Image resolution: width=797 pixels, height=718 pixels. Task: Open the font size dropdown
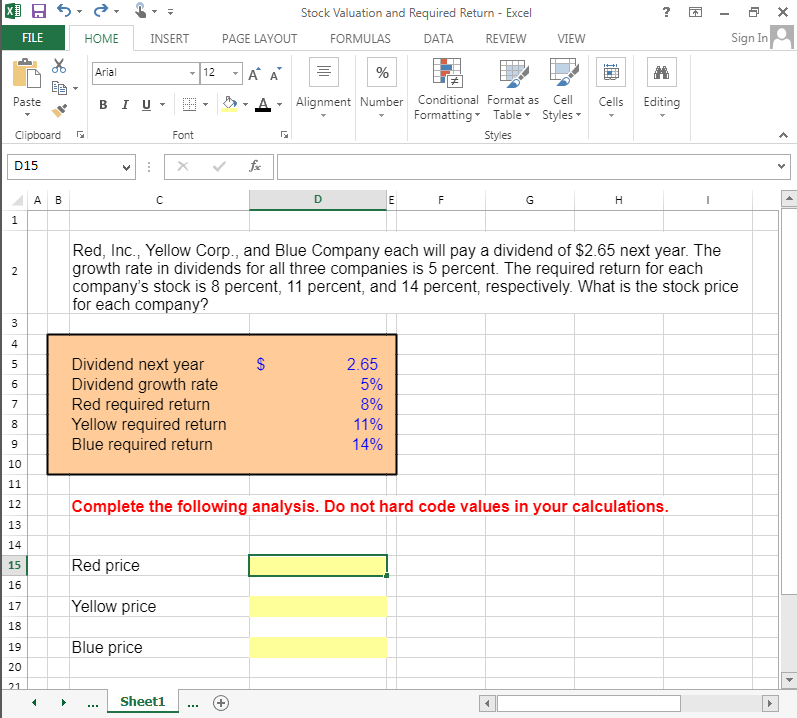[x=235, y=73]
